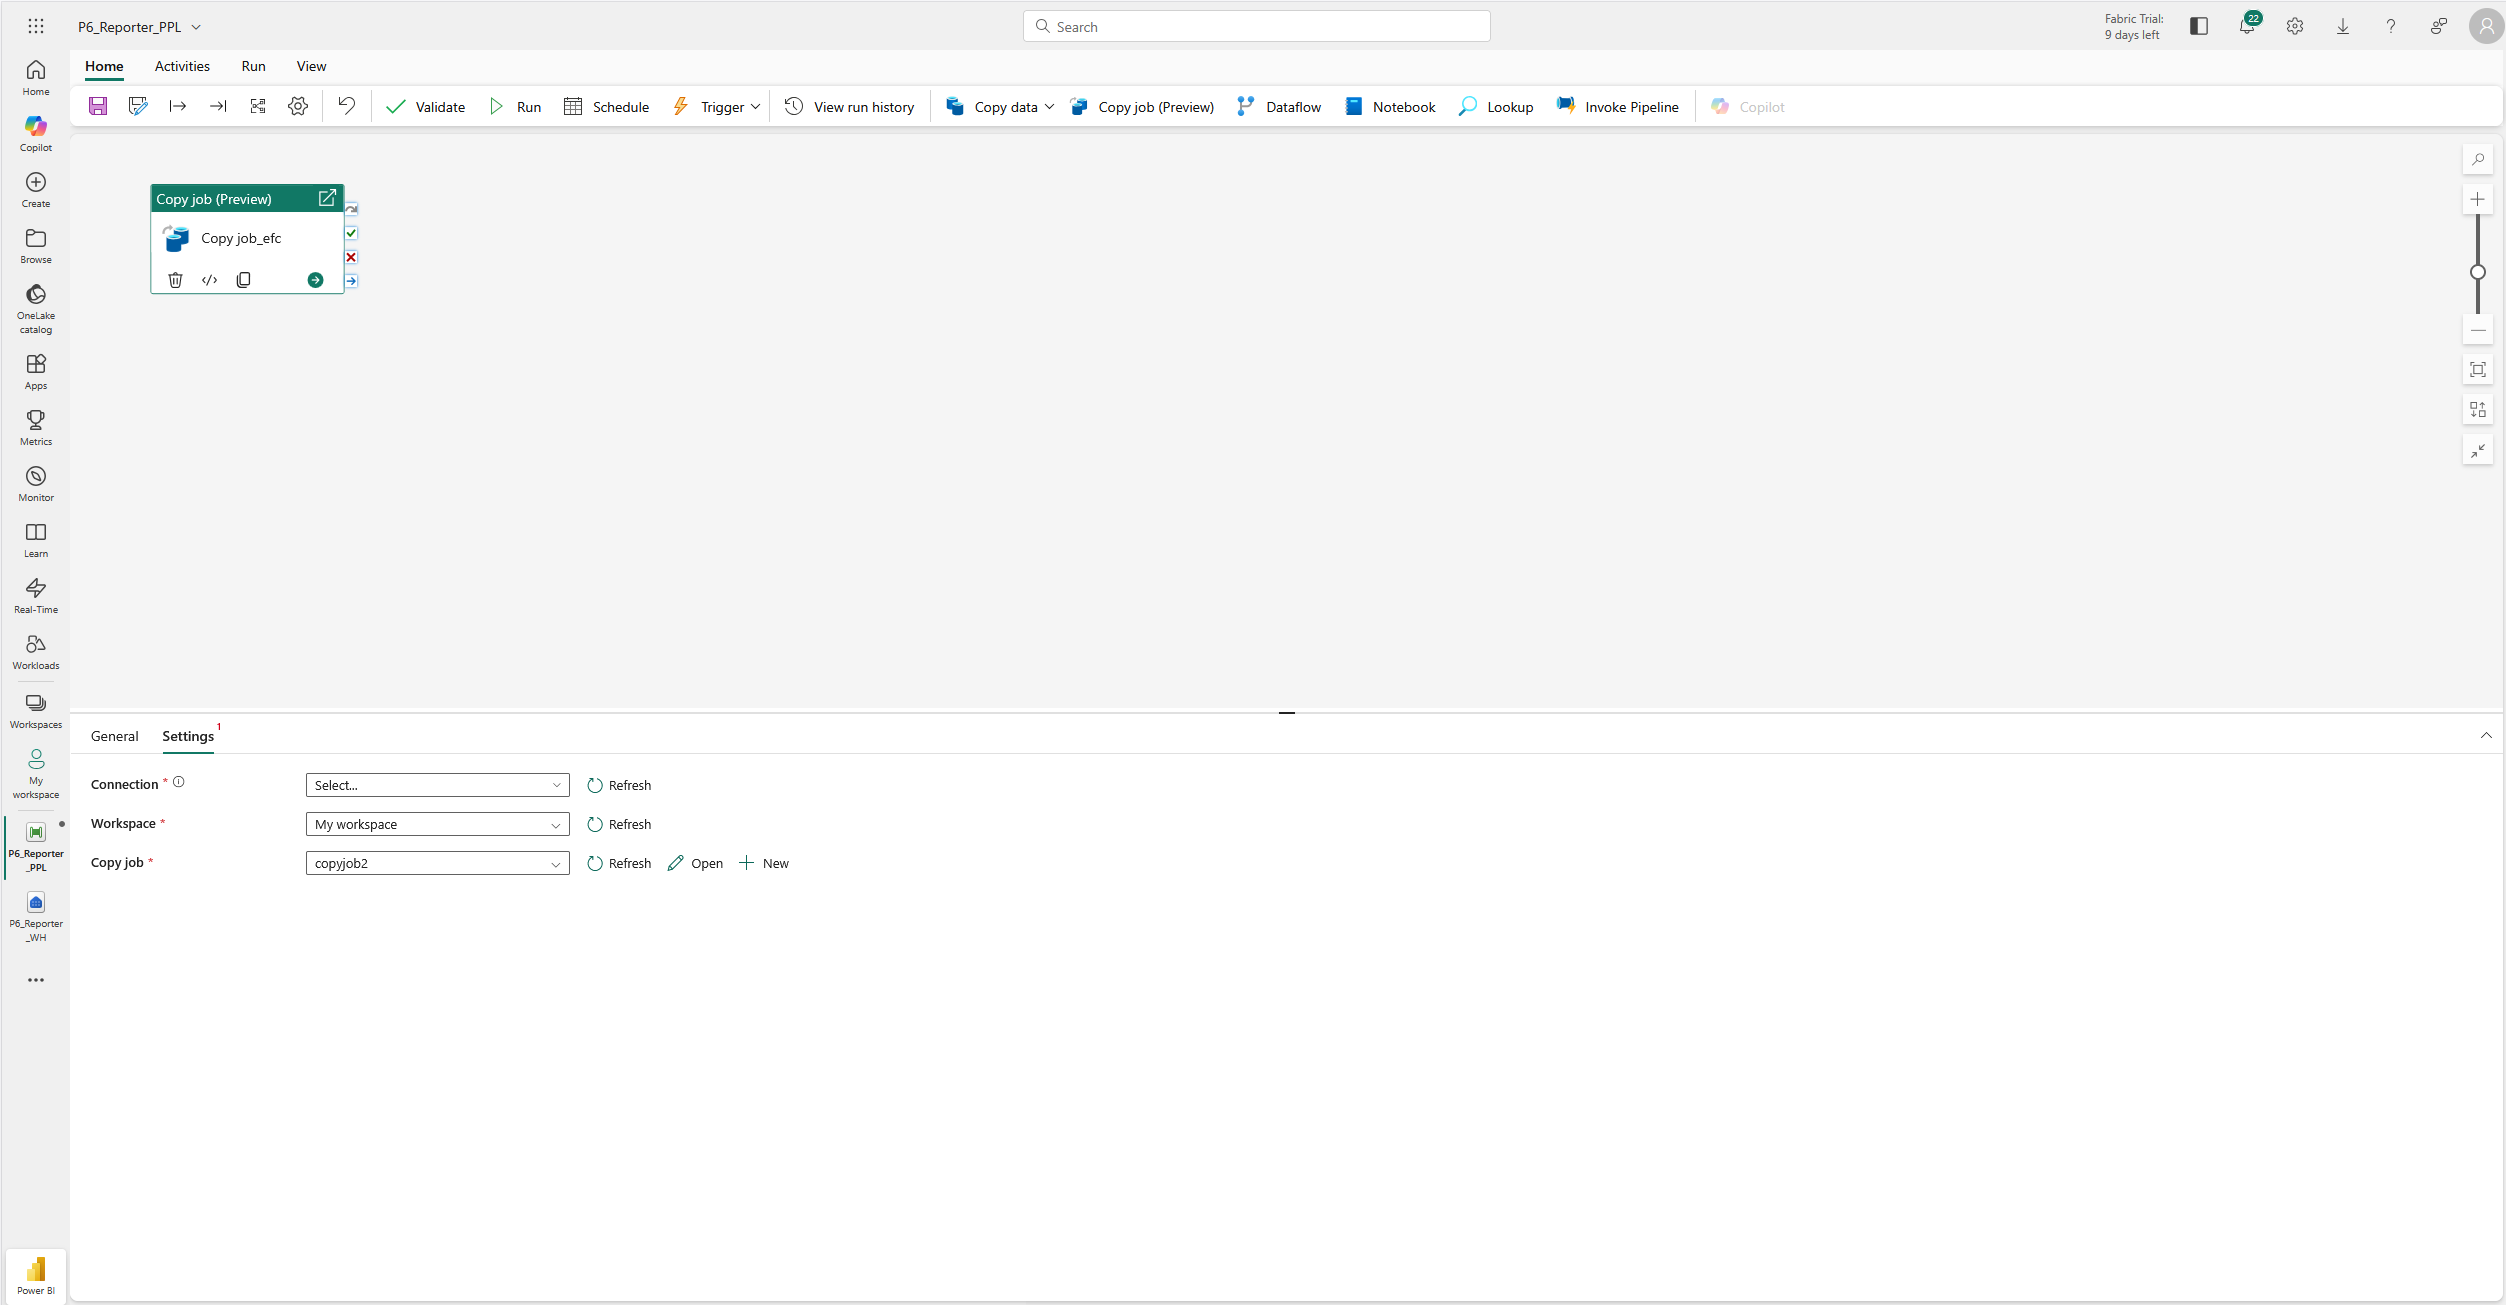This screenshot has height=1305, width=2506.
Task: Open the pipeline settings gear icon
Action: coord(297,106)
